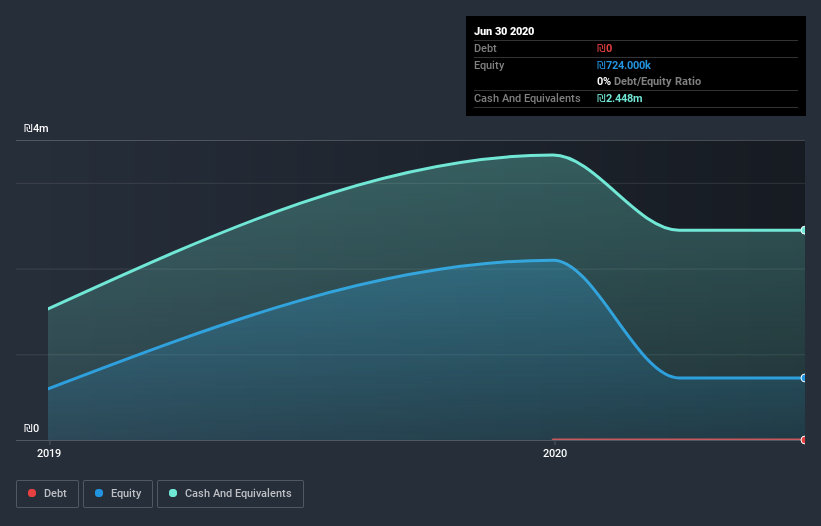Click the Debt ₪0 value in tooltip
The width and height of the screenshot is (821, 526).
pyautogui.click(x=604, y=48)
